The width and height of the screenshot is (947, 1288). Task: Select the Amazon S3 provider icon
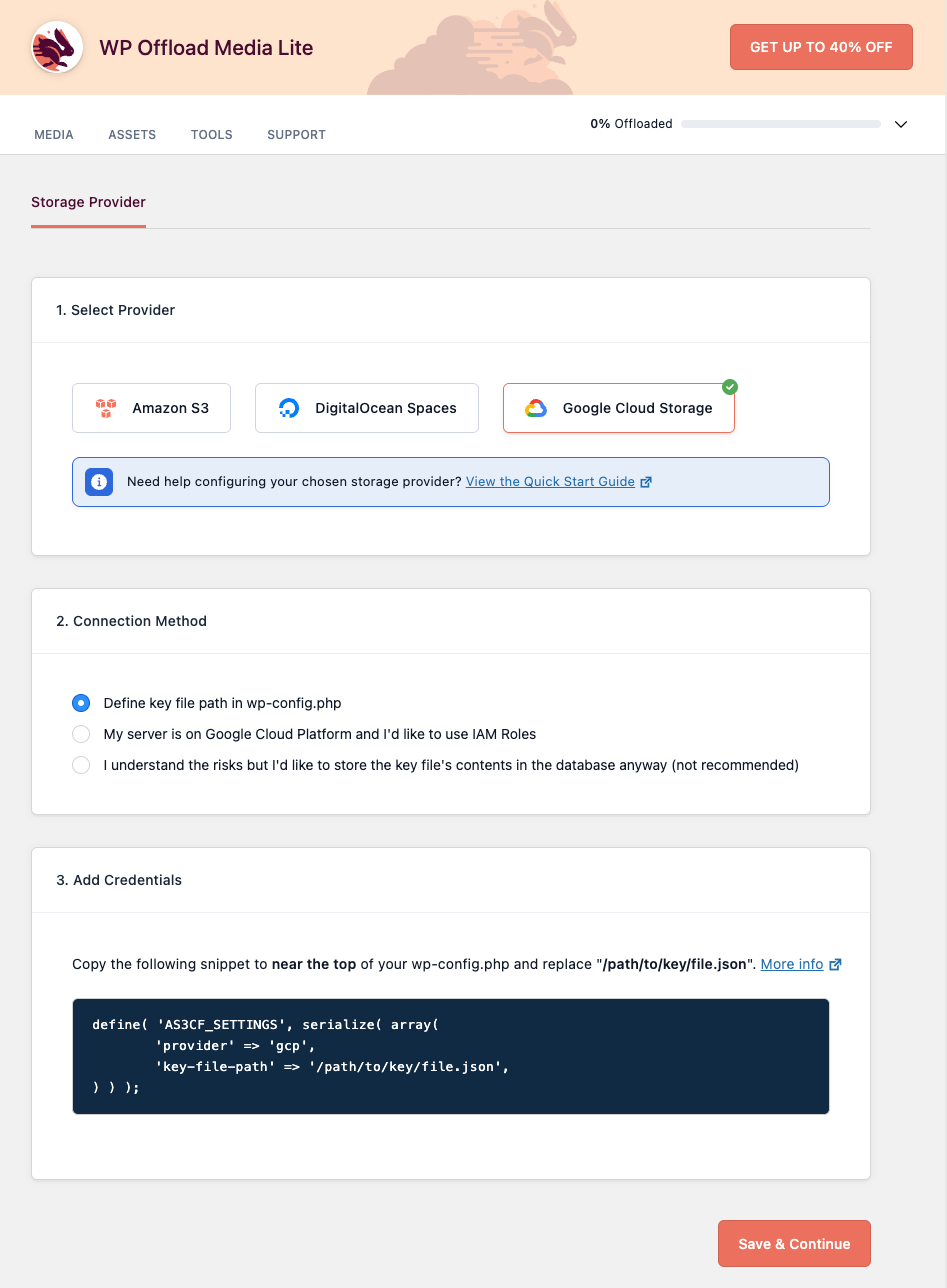[x=105, y=407]
